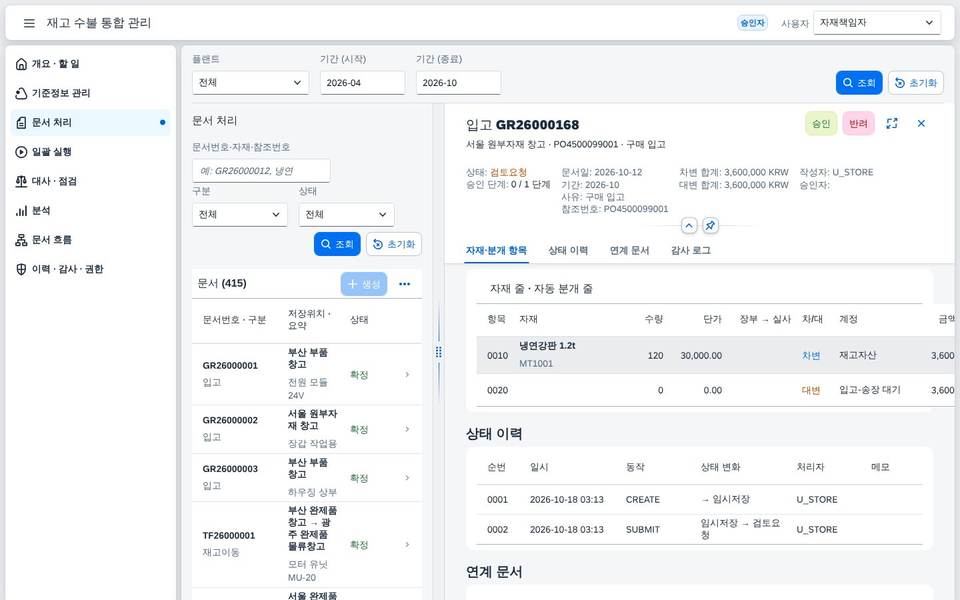Open row GR26000001 chevron arrow
The width and height of the screenshot is (960, 600).
pyautogui.click(x=407, y=375)
